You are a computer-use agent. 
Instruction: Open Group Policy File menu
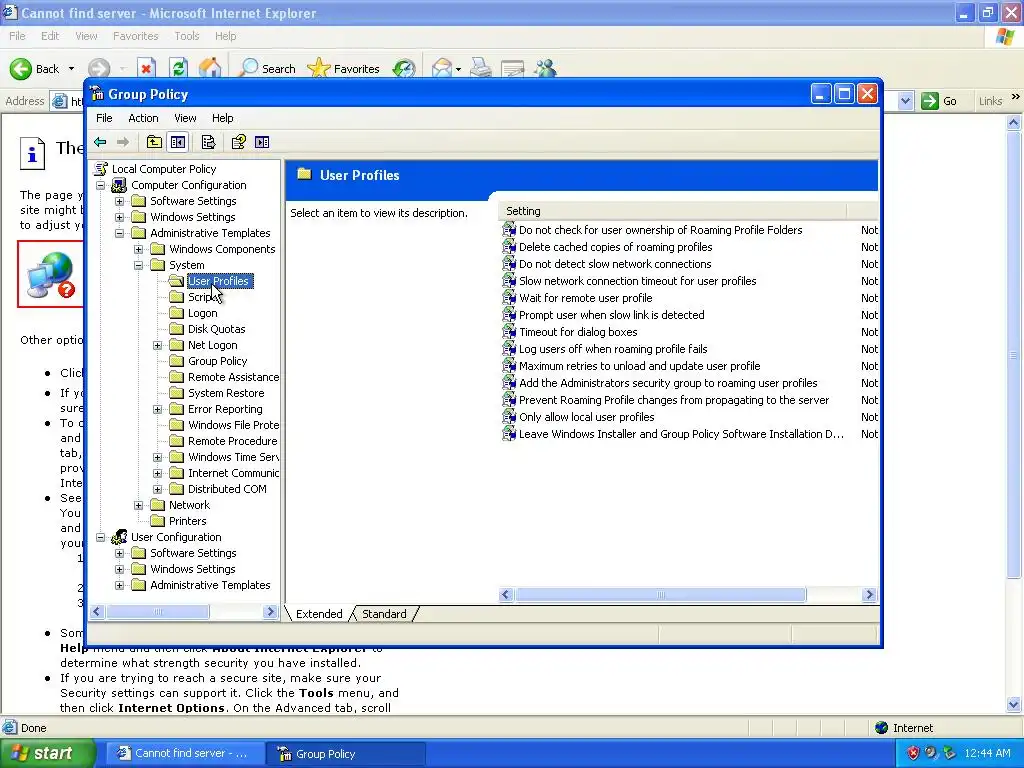coord(104,118)
